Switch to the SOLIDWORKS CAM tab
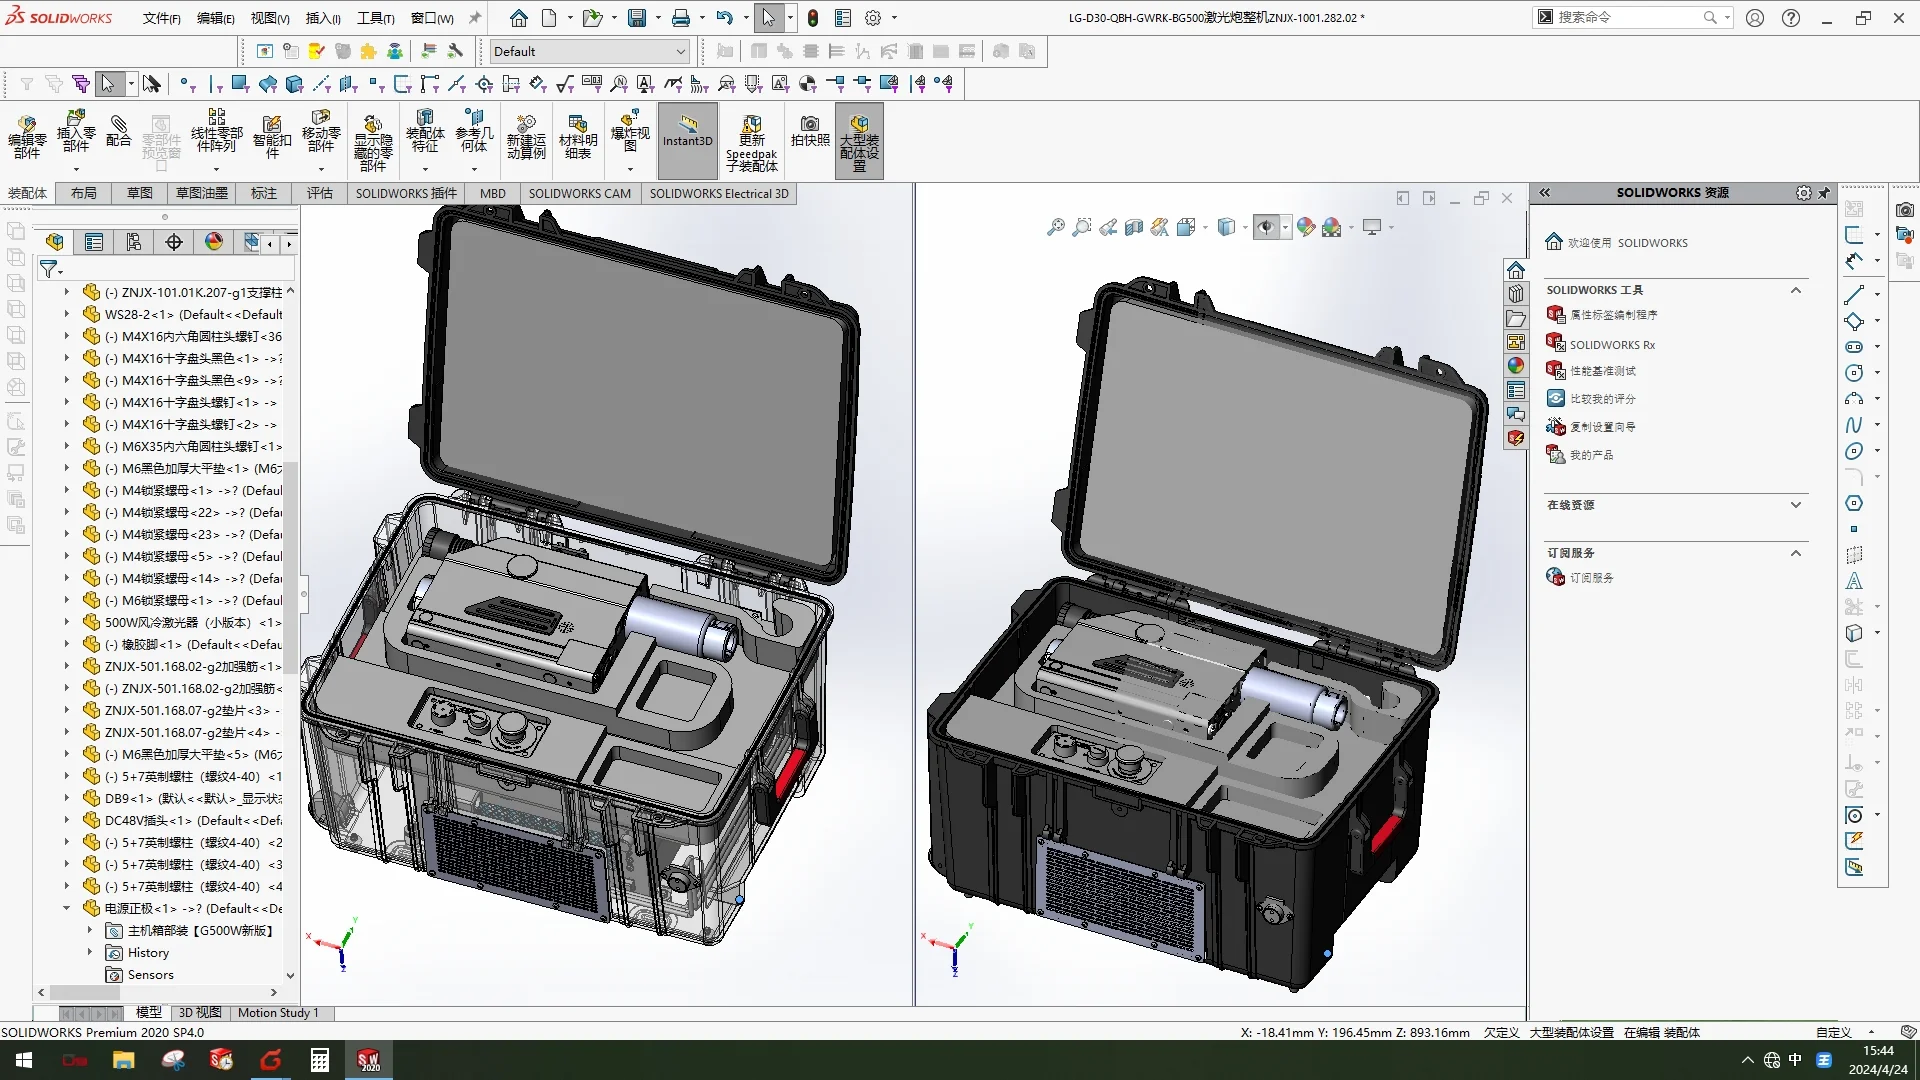Viewport: 1920px width, 1080px height. pos(579,194)
